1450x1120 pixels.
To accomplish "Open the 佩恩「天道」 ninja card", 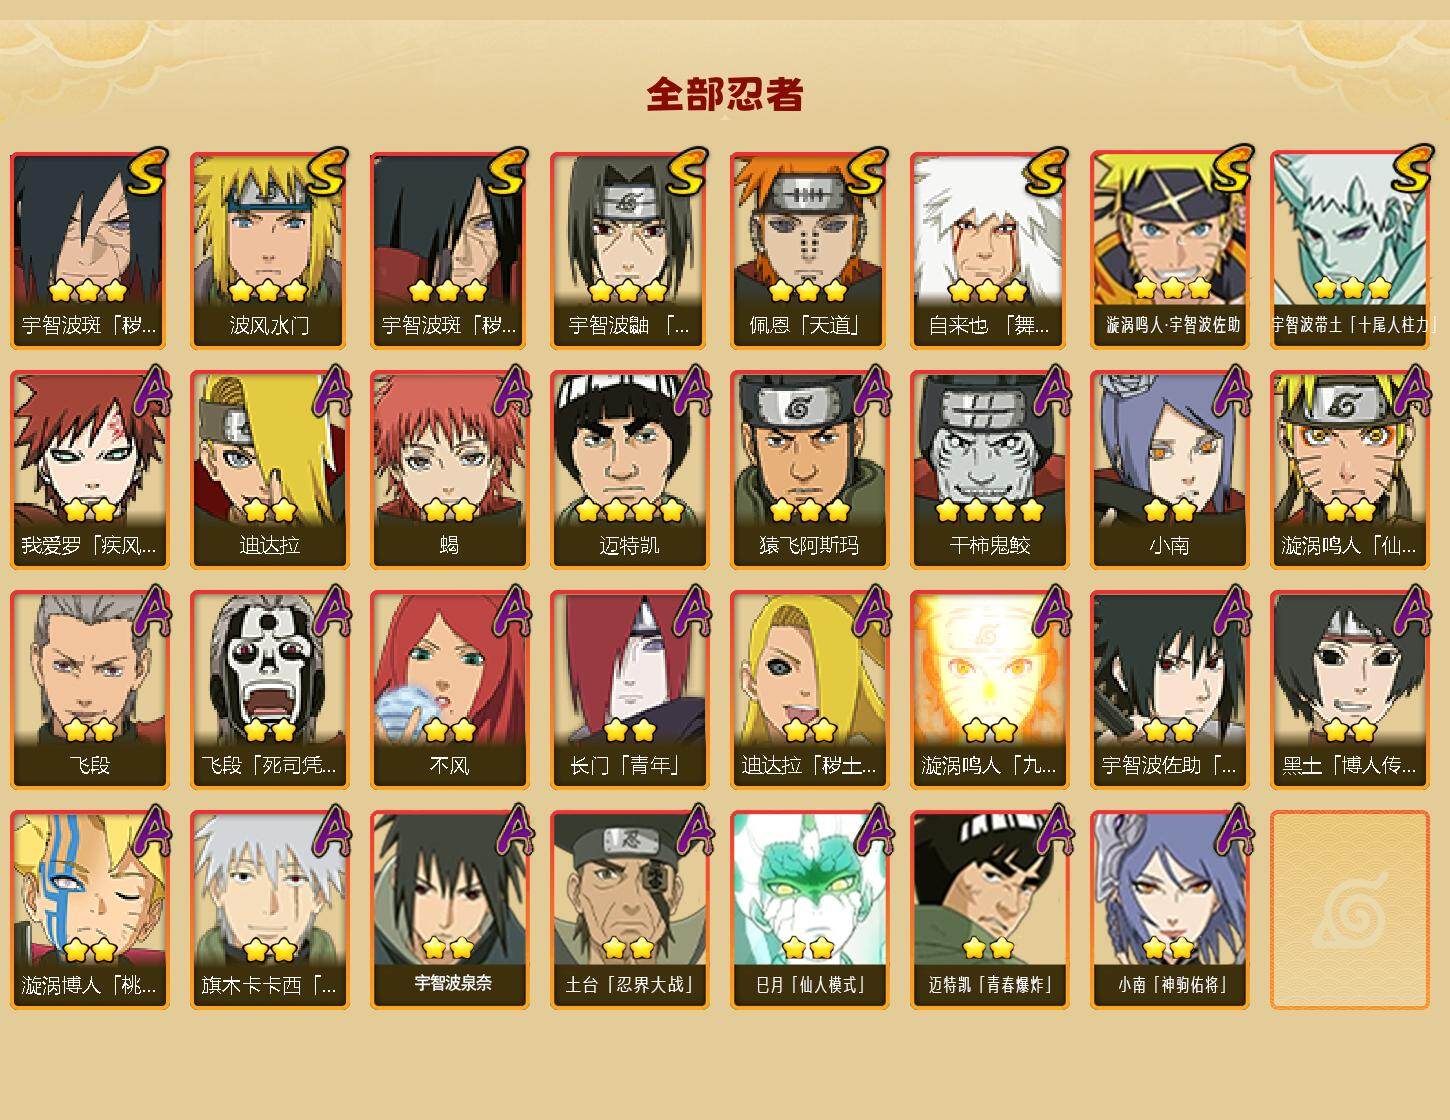I will (809, 250).
